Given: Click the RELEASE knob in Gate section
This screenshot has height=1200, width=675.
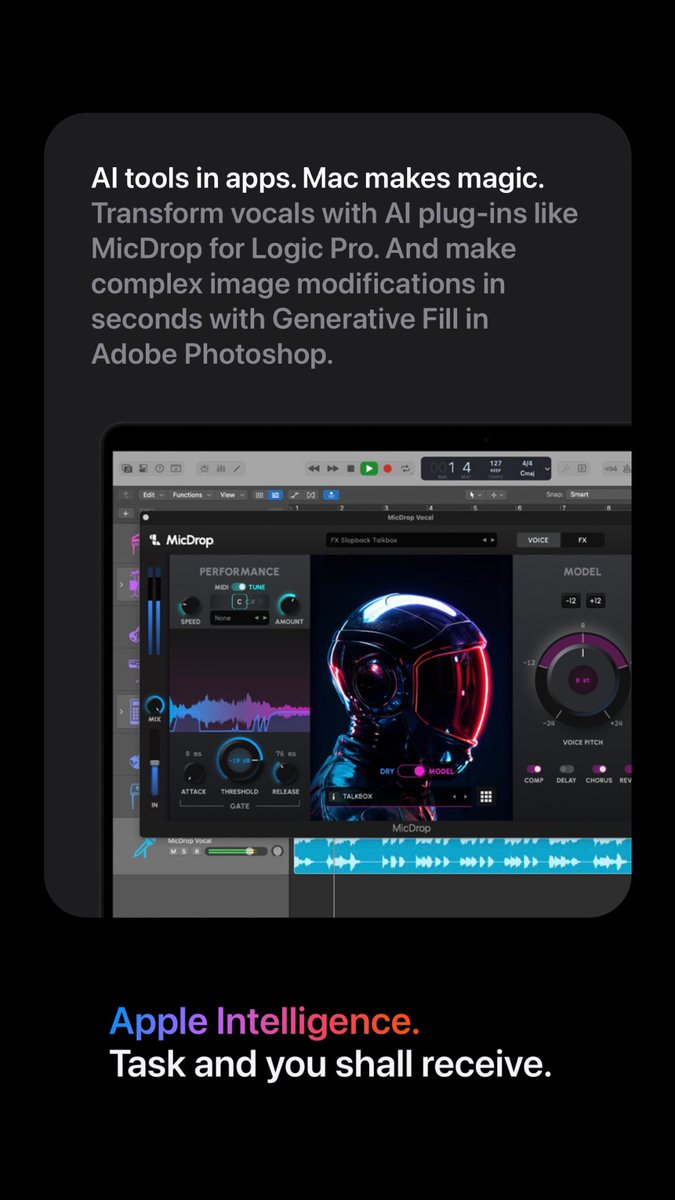Looking at the screenshot, I should [x=286, y=773].
